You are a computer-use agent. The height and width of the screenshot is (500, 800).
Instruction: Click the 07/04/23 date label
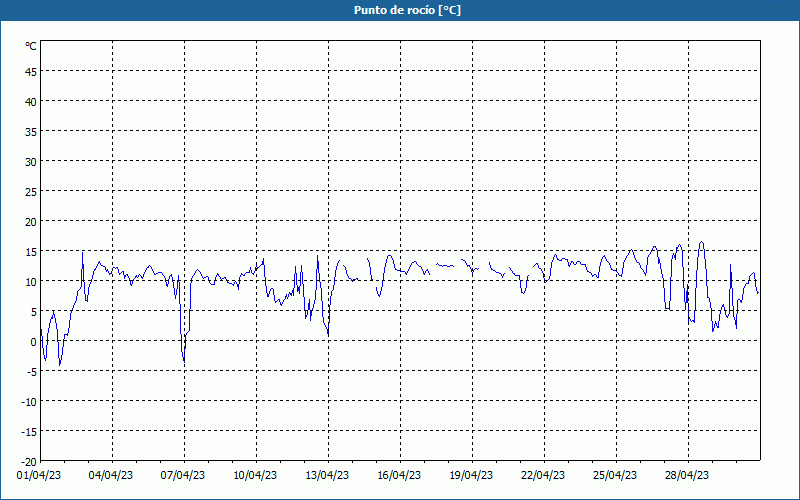183,476
